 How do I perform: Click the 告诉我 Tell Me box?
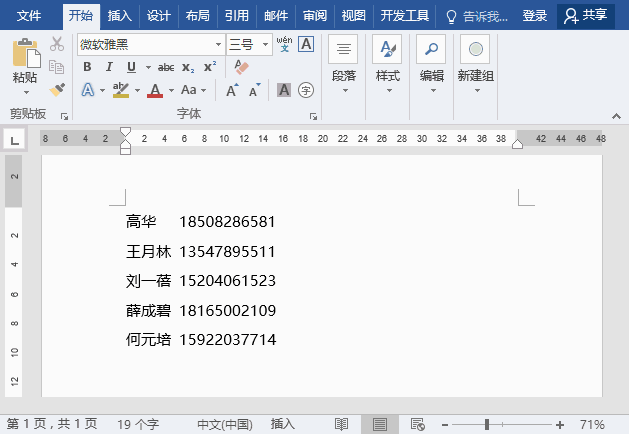click(477, 16)
